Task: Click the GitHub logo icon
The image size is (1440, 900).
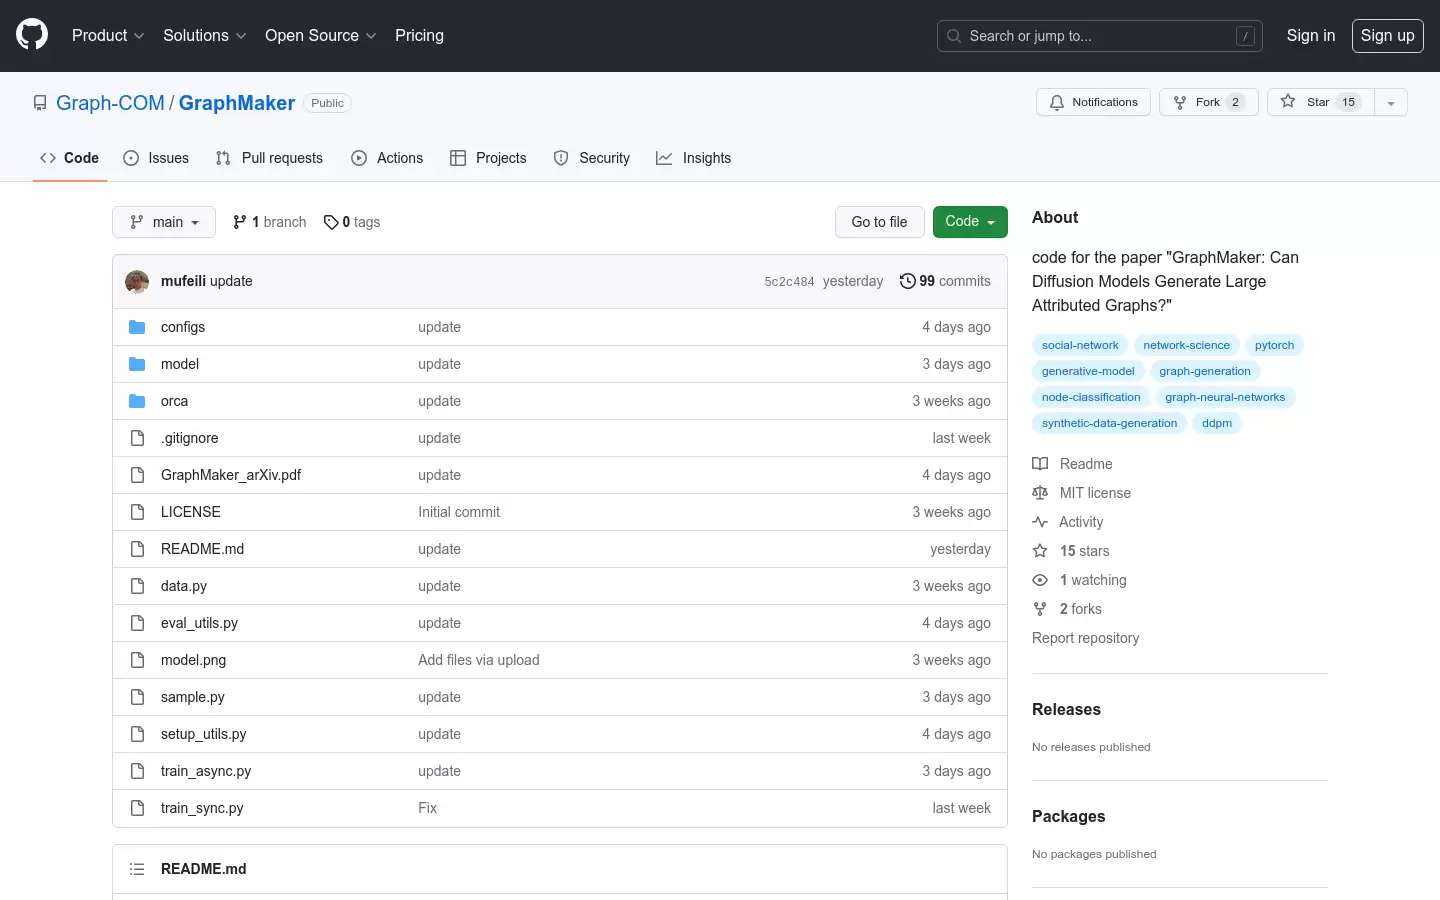Action: [x=32, y=35]
